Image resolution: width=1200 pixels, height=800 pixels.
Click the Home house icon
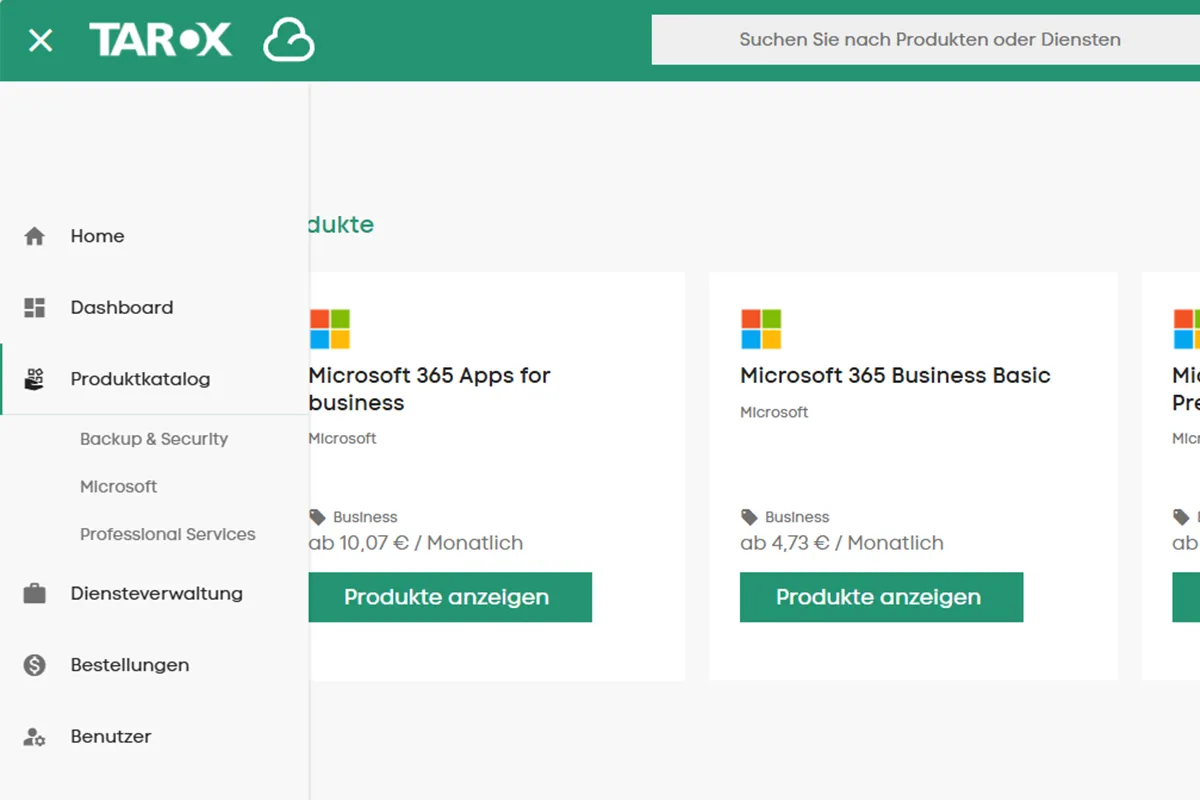point(35,237)
